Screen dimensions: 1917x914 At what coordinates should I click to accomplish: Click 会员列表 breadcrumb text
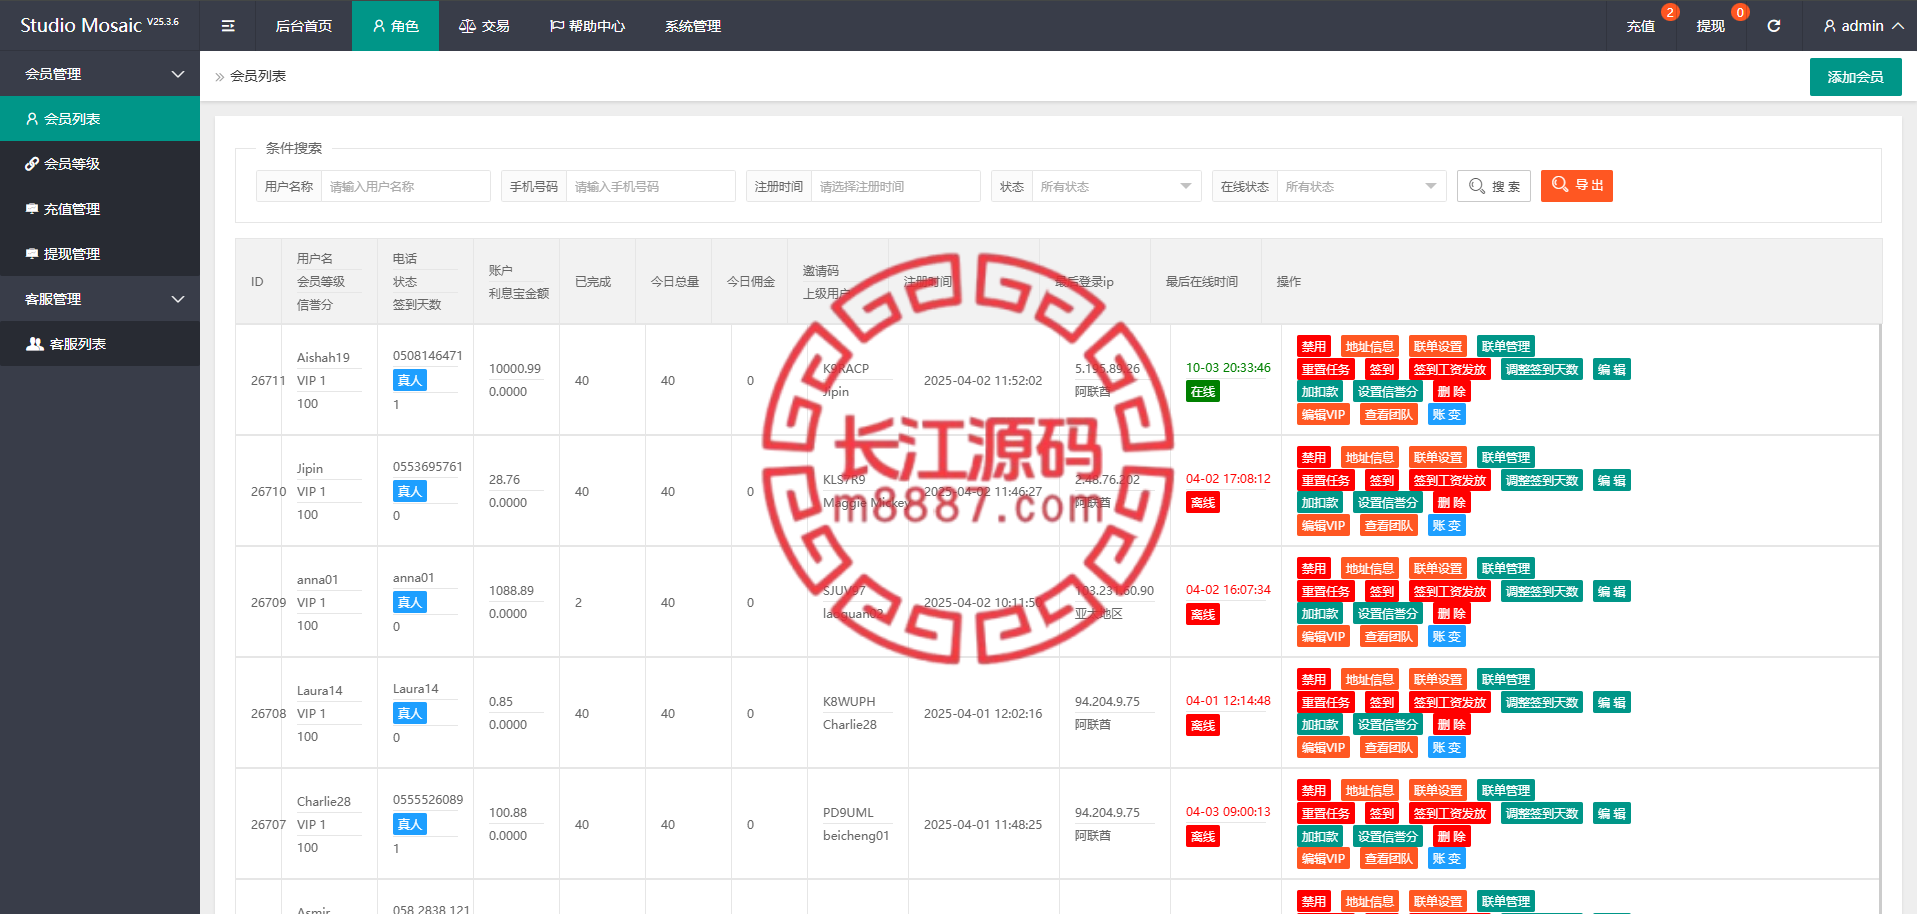pos(258,76)
